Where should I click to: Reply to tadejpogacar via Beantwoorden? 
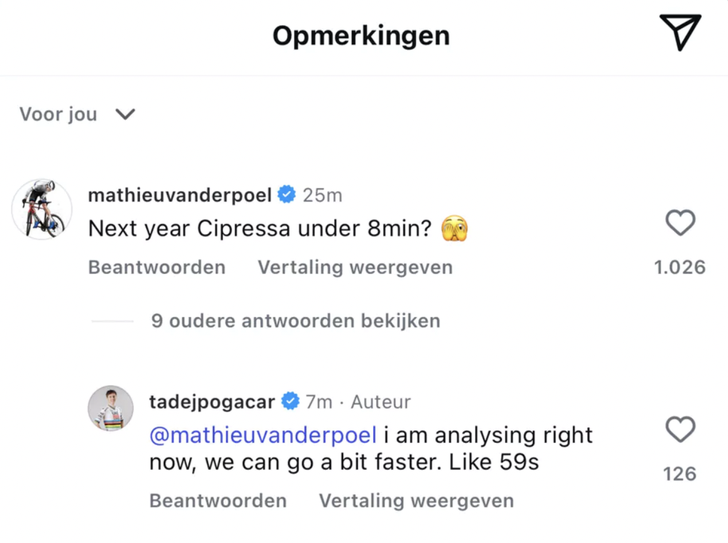coord(218,500)
